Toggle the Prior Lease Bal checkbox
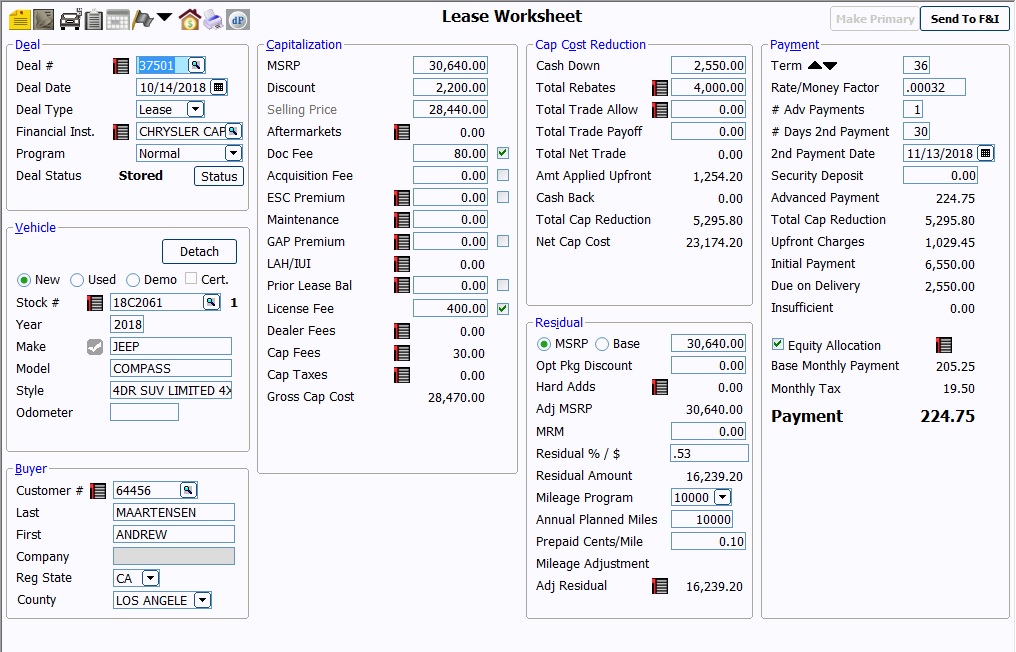1016x652 pixels. tap(503, 285)
